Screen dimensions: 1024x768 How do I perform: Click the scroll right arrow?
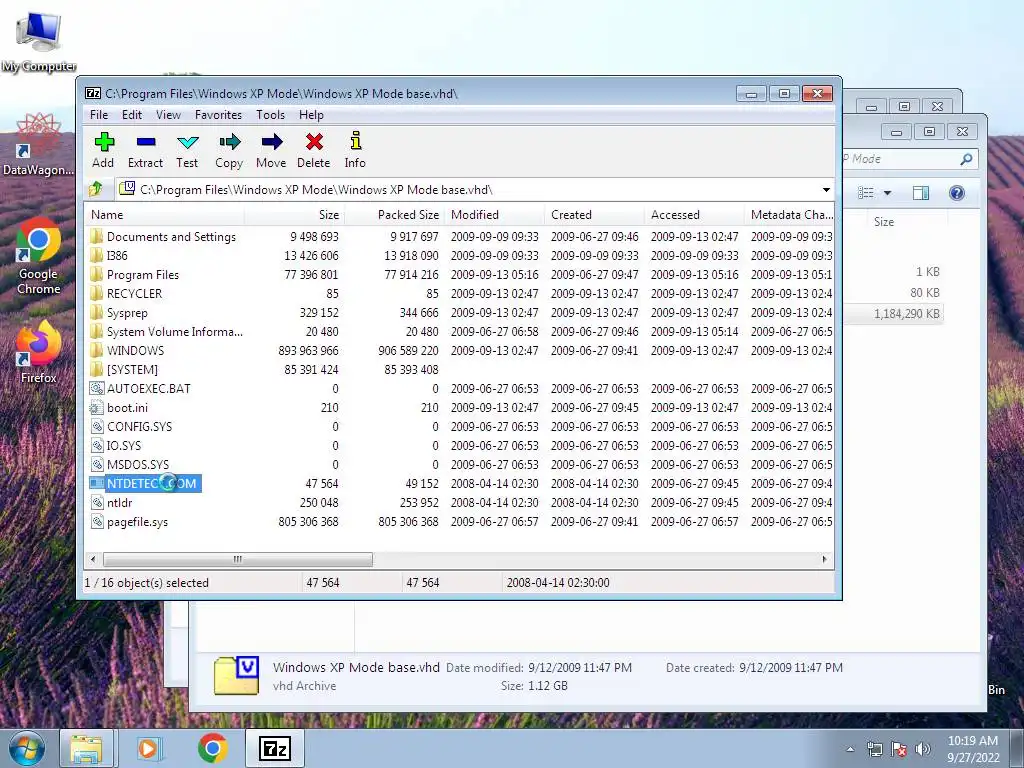point(825,560)
